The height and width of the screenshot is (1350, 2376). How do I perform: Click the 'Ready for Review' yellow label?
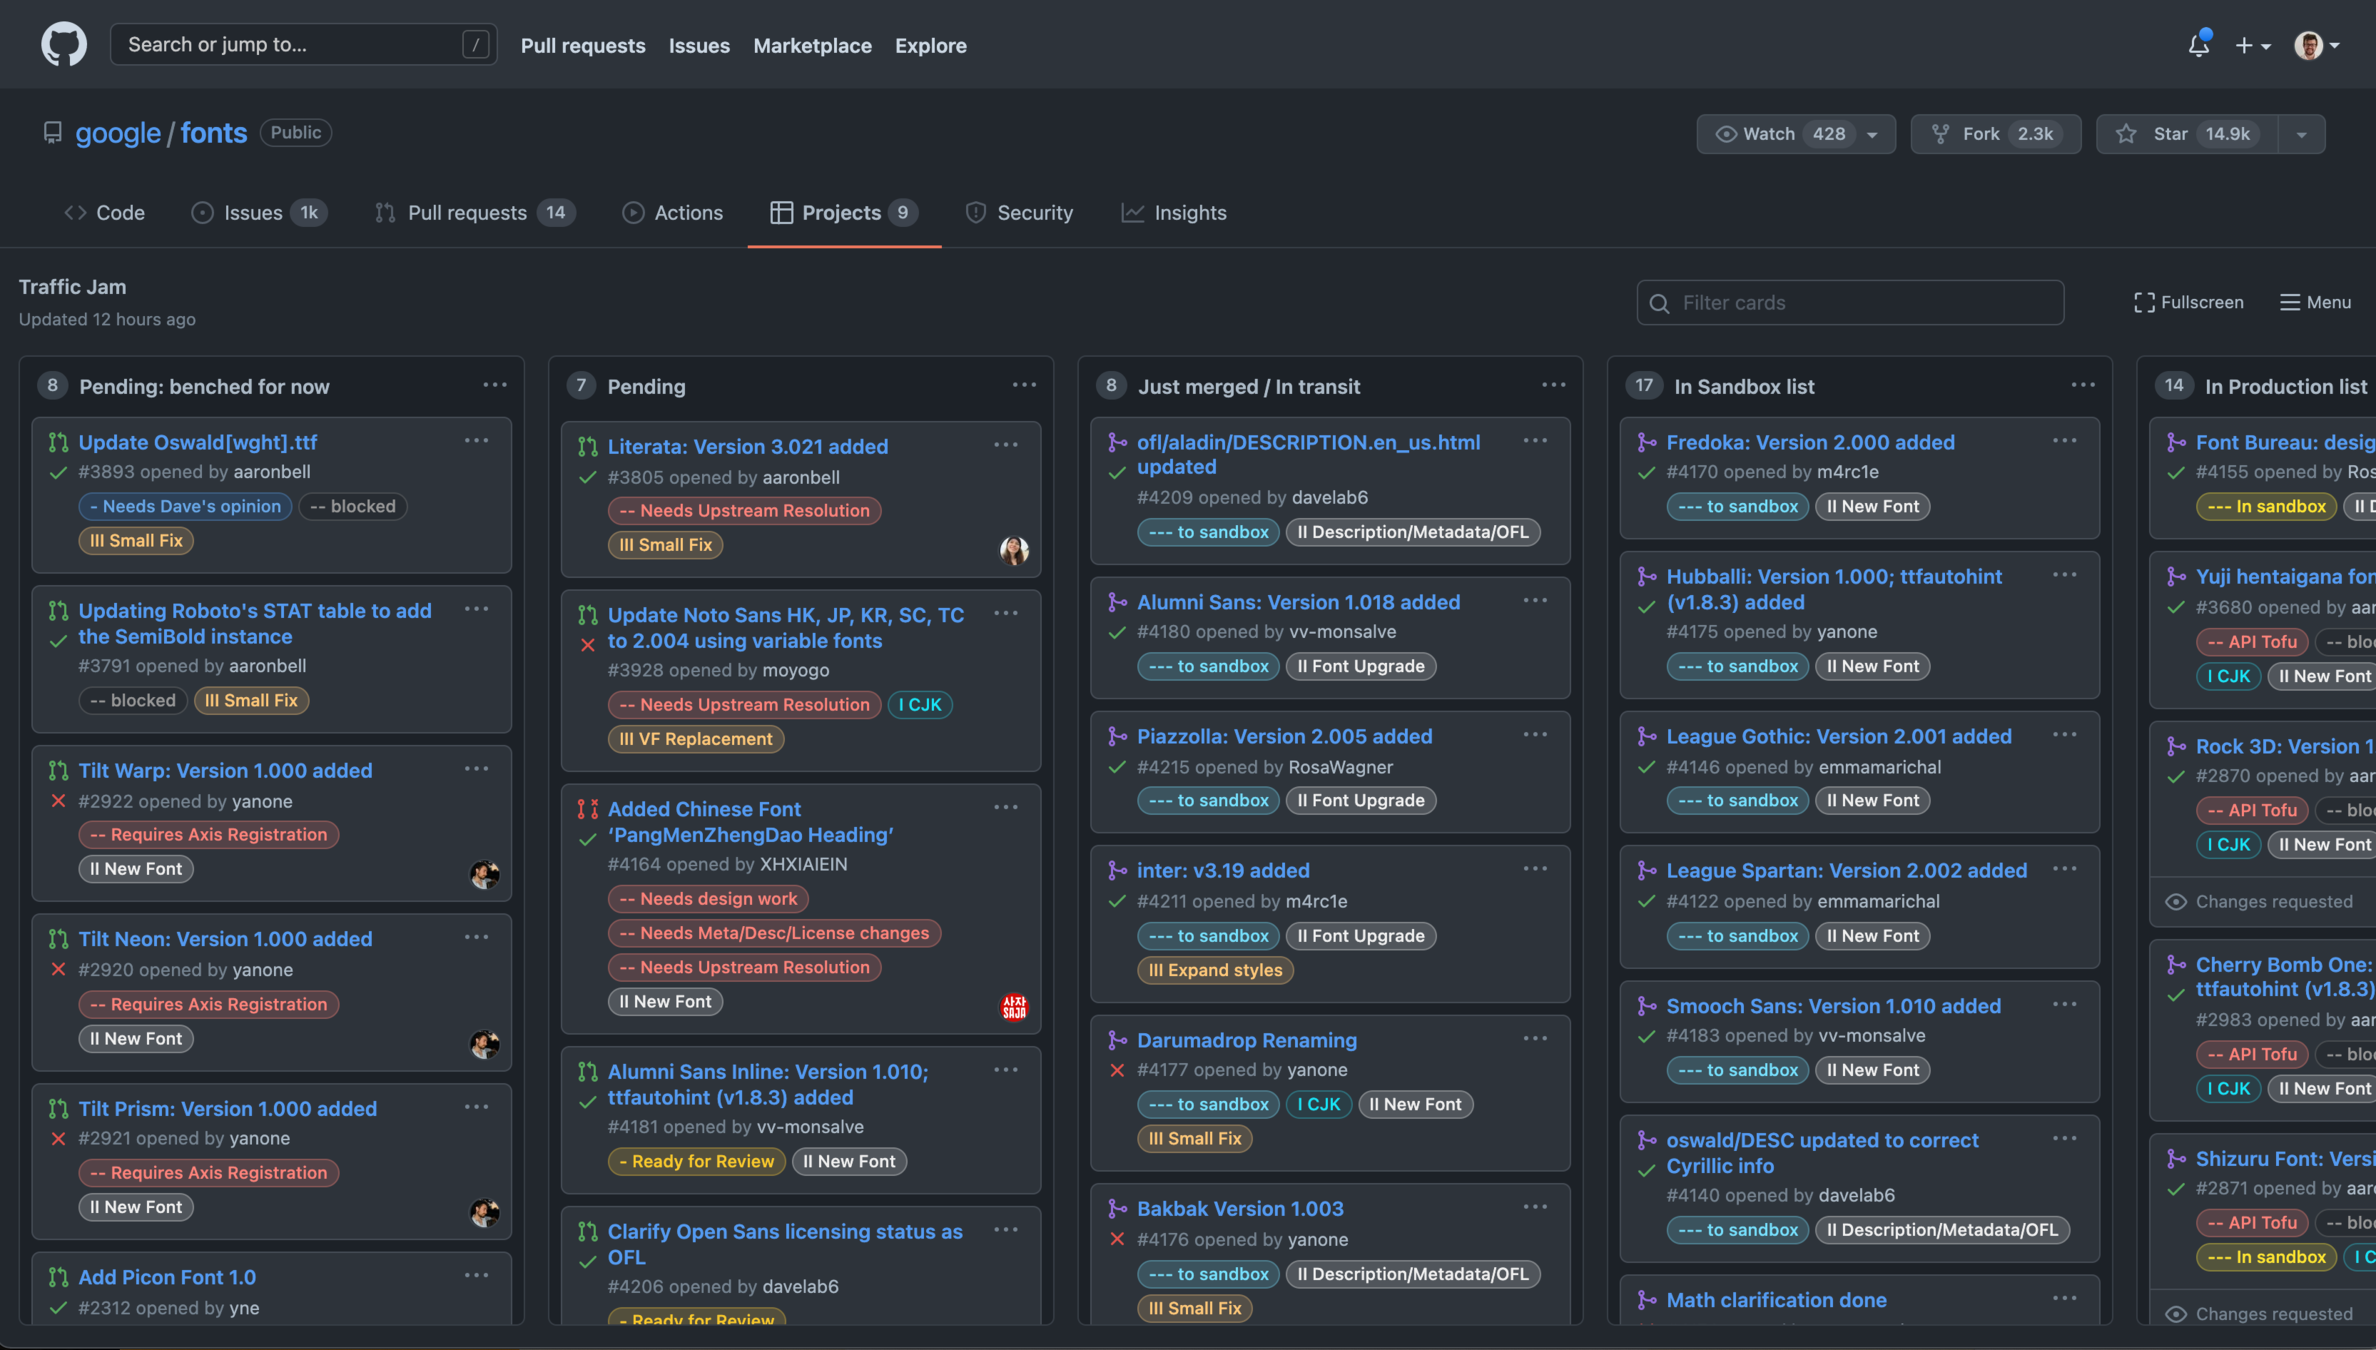pyautogui.click(x=696, y=1161)
